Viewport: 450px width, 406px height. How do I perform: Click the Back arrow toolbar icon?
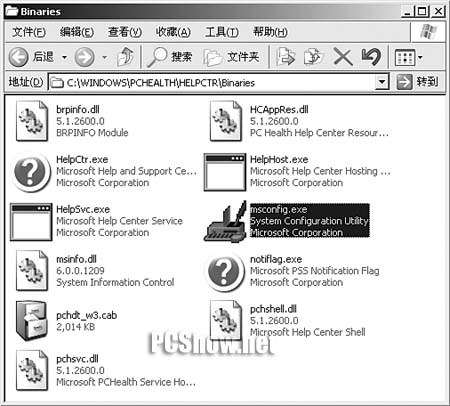click(18, 57)
